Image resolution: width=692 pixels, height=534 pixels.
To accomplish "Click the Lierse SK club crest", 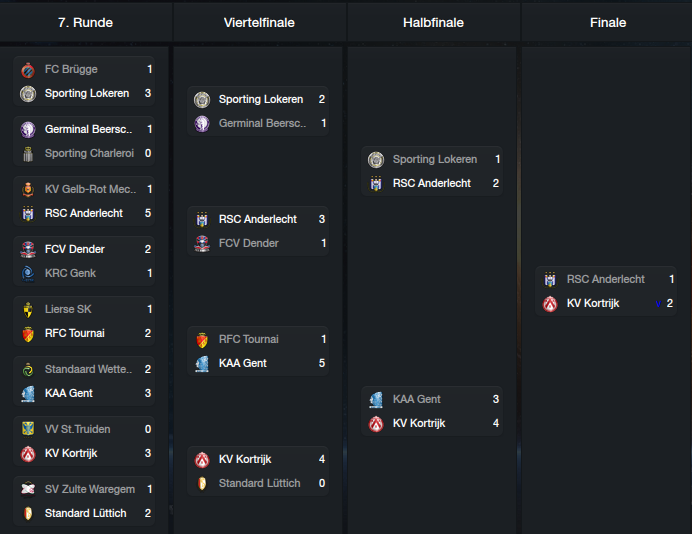I will pos(28,310).
